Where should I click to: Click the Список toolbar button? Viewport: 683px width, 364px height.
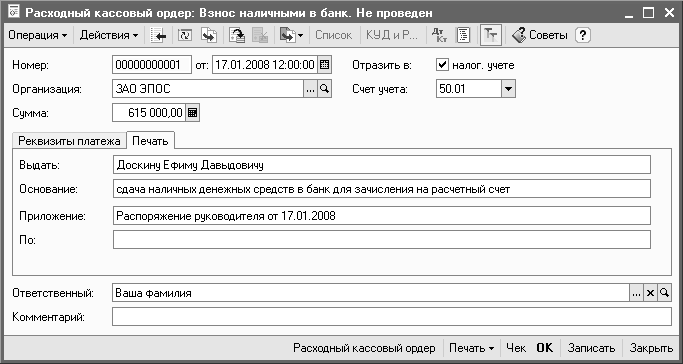coord(333,36)
